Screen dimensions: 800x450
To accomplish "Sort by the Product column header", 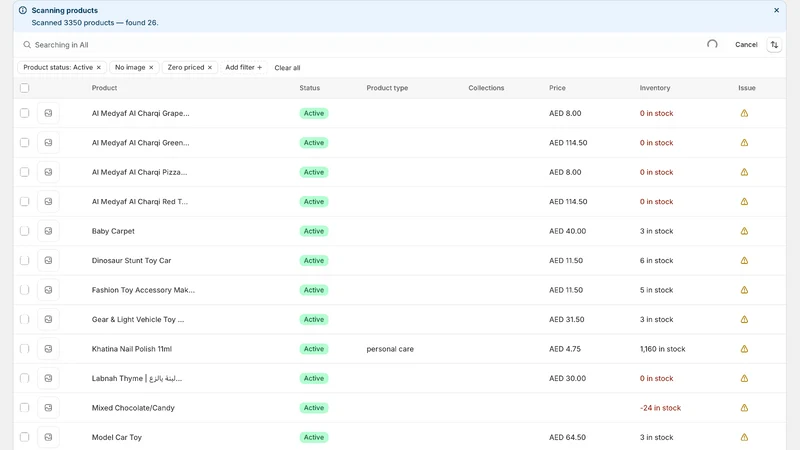I will pyautogui.click(x=104, y=88).
